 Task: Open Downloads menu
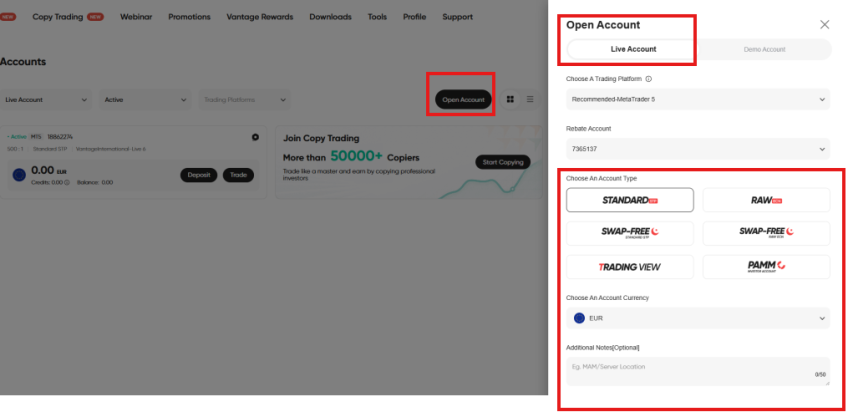(x=330, y=17)
